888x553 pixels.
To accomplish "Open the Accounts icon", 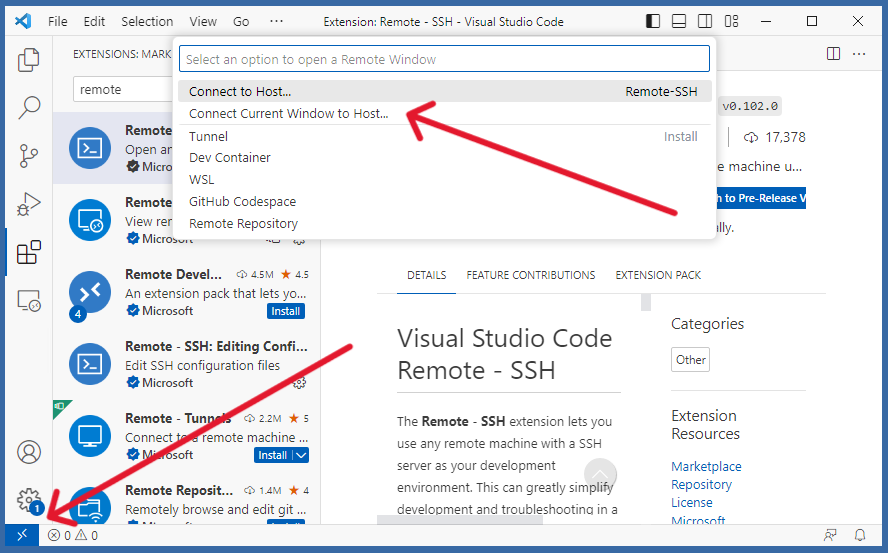I will click(28, 452).
